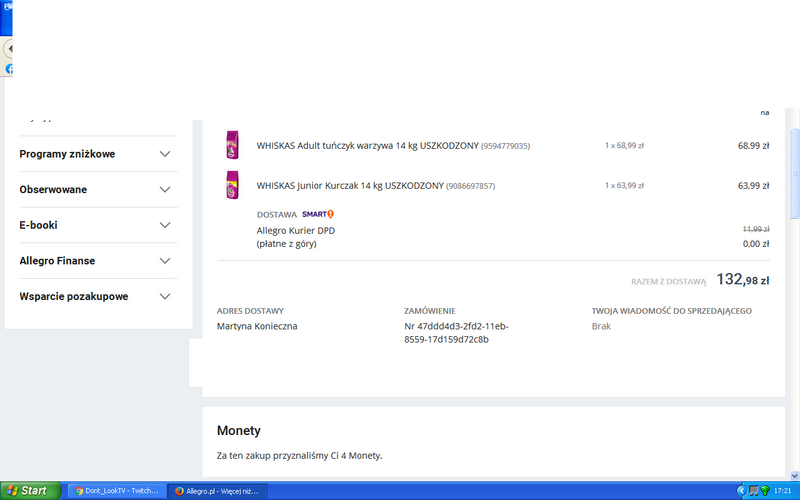Open the Windows Start menu

pyautogui.click(x=30, y=491)
